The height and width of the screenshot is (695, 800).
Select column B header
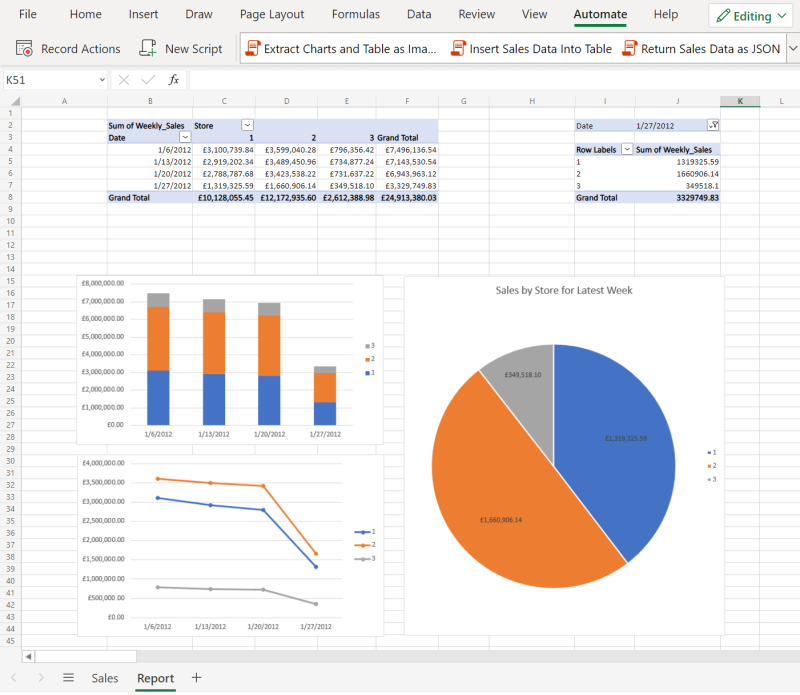150,101
